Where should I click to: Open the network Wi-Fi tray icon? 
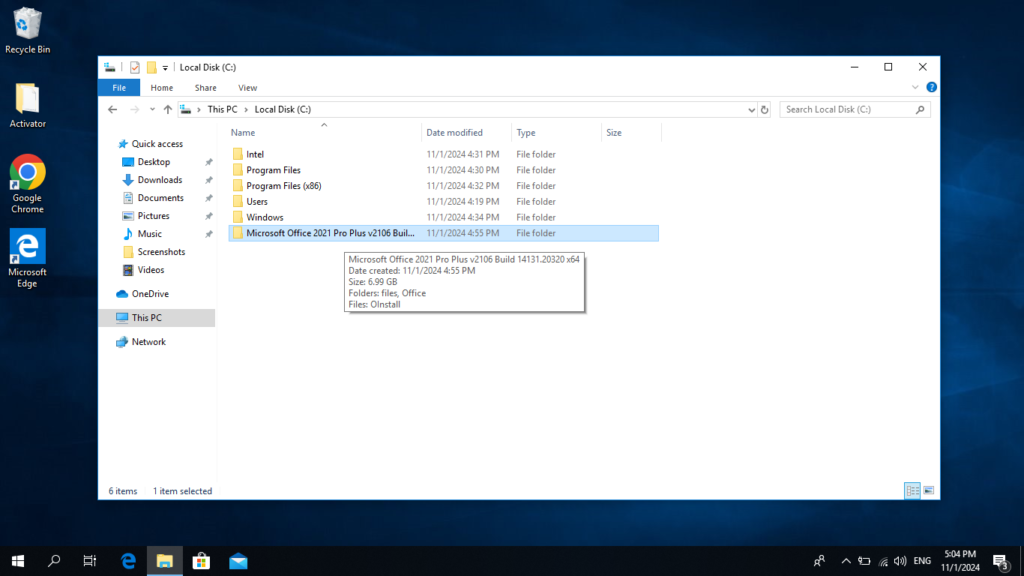coord(883,562)
